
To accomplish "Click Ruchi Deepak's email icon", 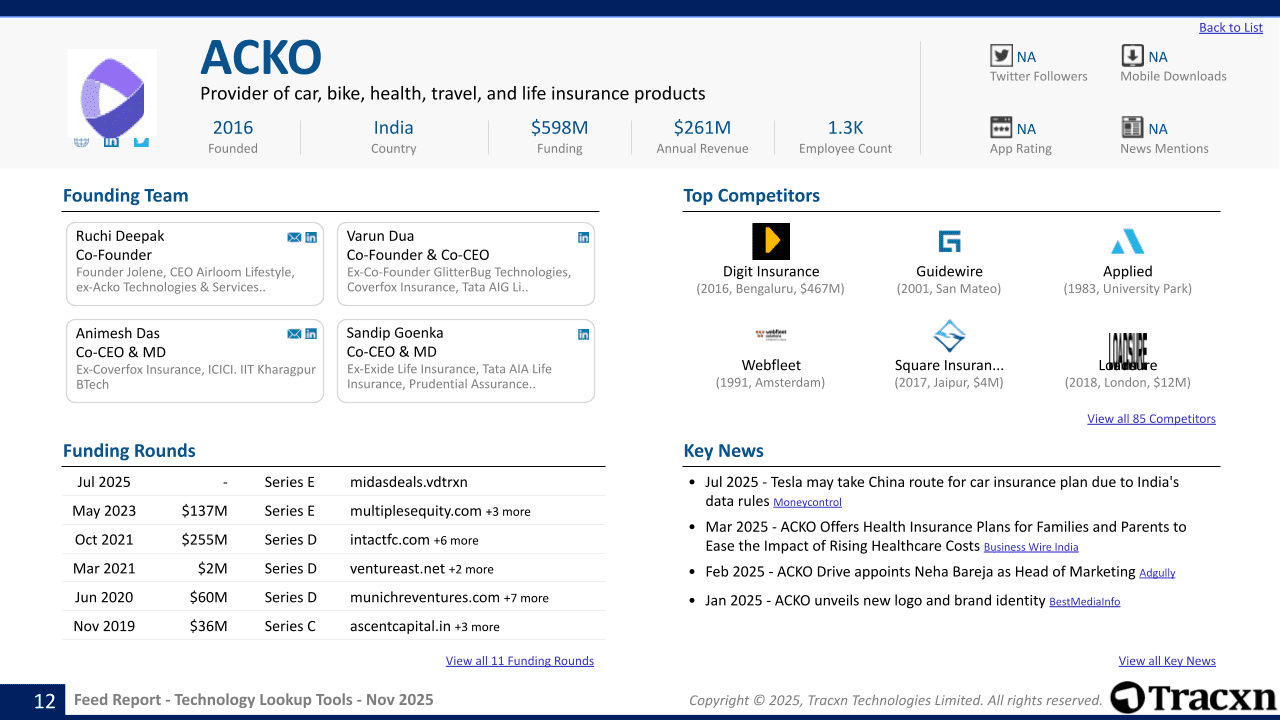I will pos(294,237).
